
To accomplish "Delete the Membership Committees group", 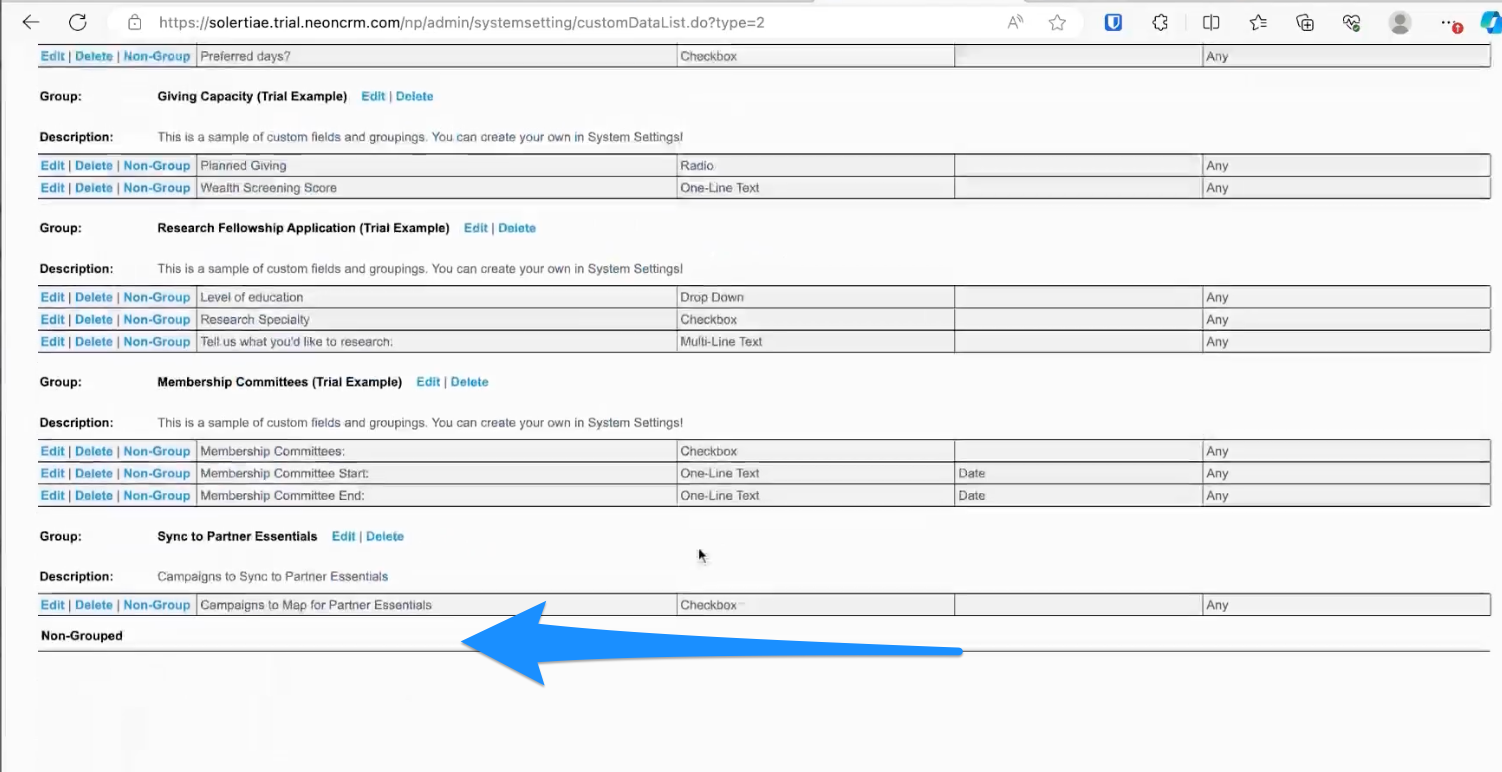I will tap(470, 382).
